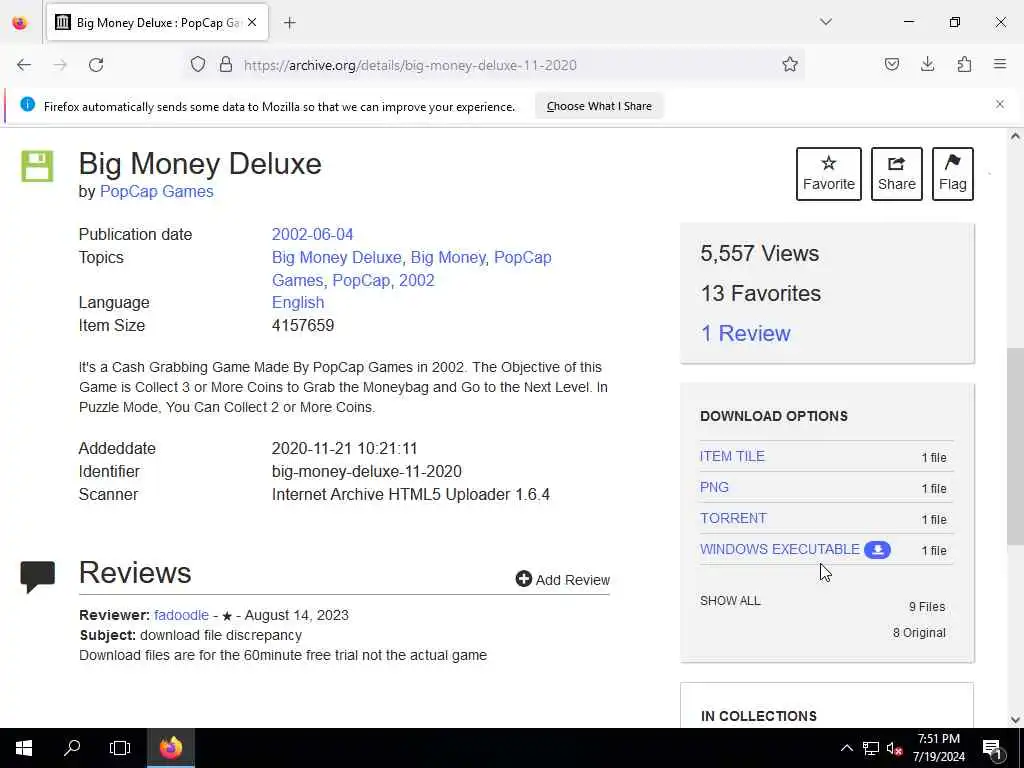Image resolution: width=1024 pixels, height=768 pixels.
Task: Download the ITEM TILE file
Action: [x=732, y=456]
